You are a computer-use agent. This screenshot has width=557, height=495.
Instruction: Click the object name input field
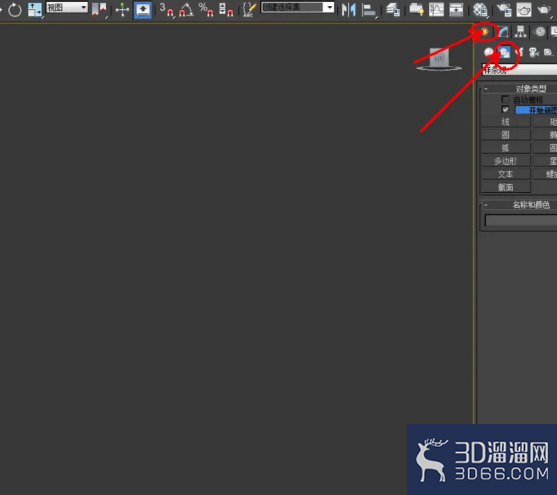click(x=521, y=220)
